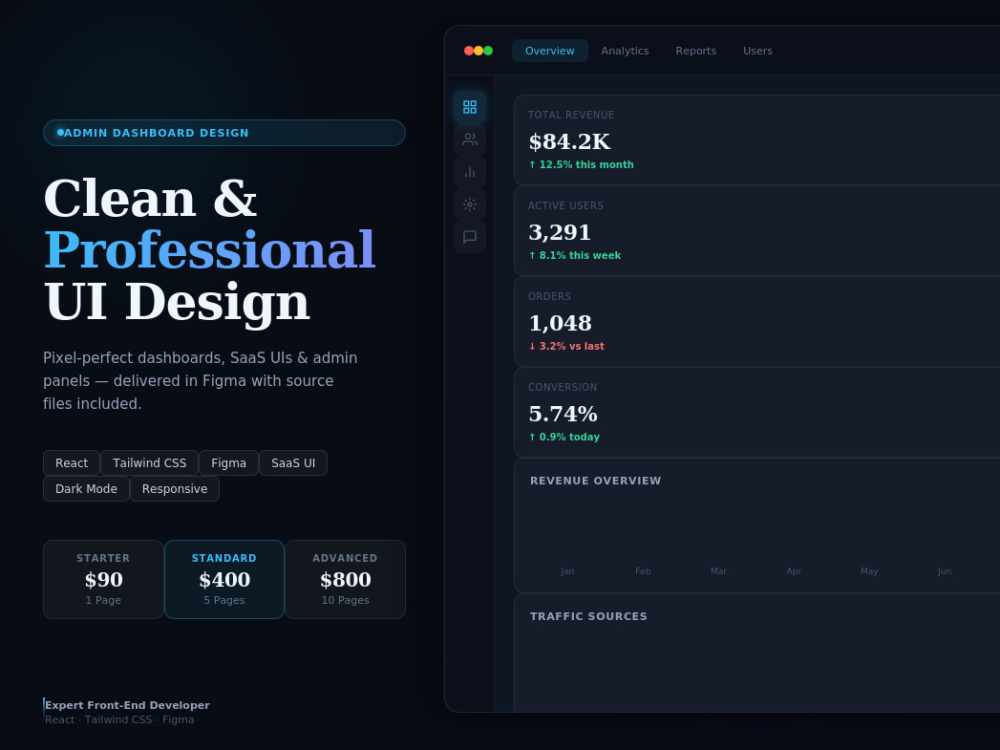Switch to the Overview tab

(x=550, y=51)
